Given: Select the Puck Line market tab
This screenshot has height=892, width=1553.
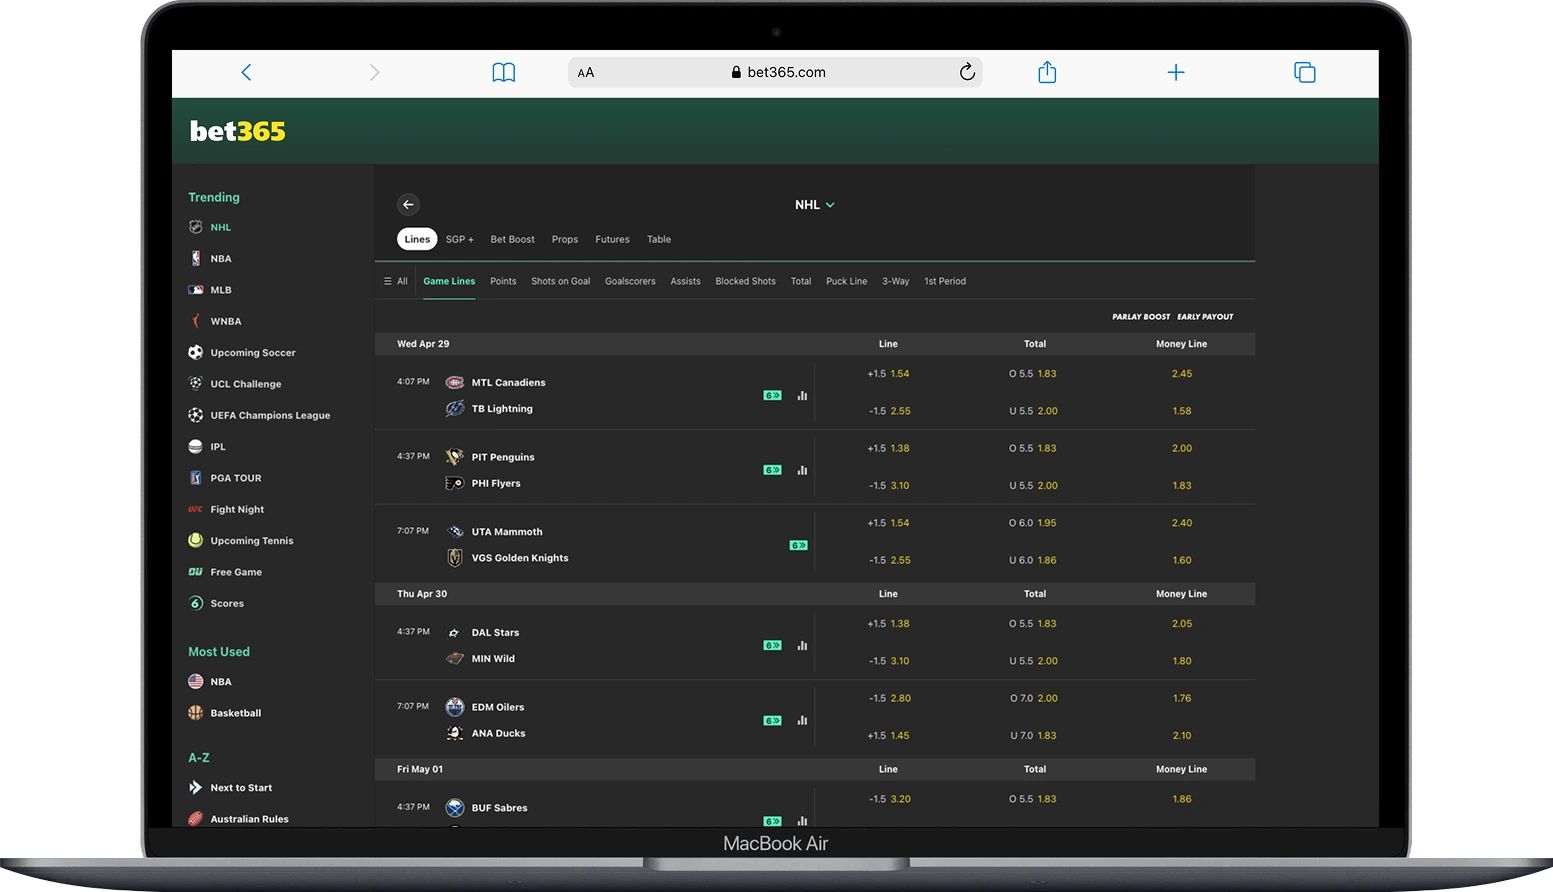Looking at the screenshot, I should click(x=846, y=281).
